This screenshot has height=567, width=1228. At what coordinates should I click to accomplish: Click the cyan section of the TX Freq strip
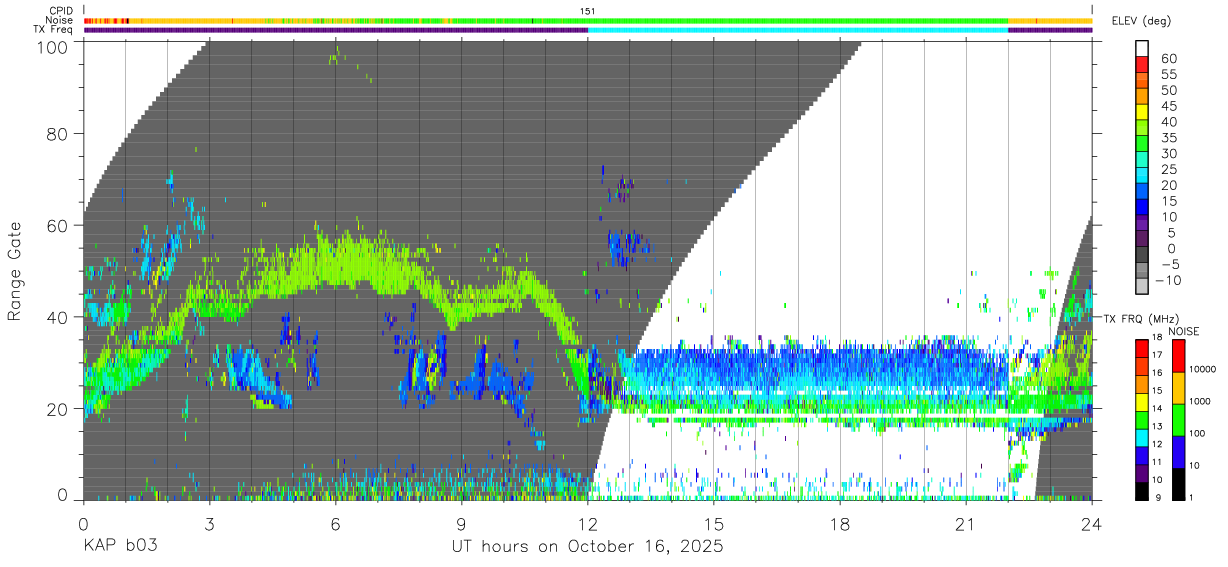click(x=798, y=30)
